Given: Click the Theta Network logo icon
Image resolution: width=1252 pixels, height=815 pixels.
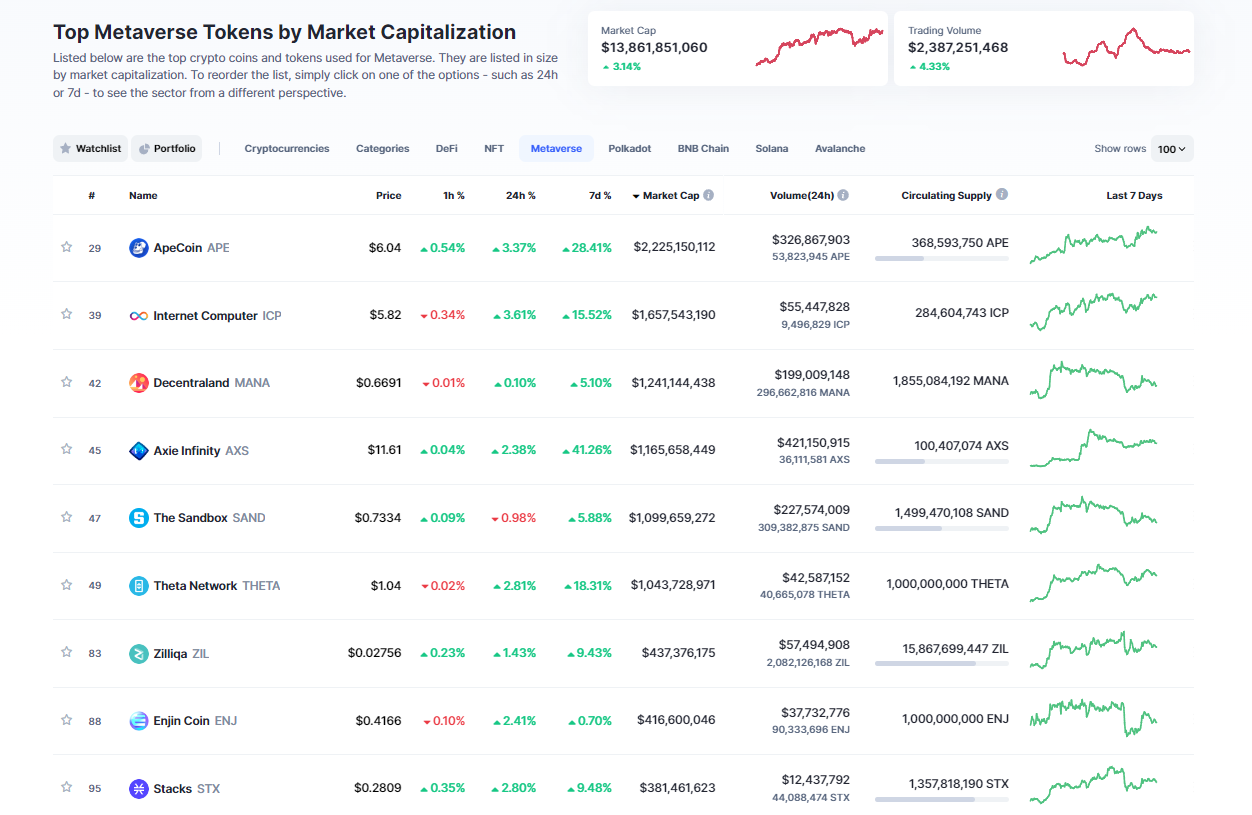Looking at the screenshot, I should point(139,586).
